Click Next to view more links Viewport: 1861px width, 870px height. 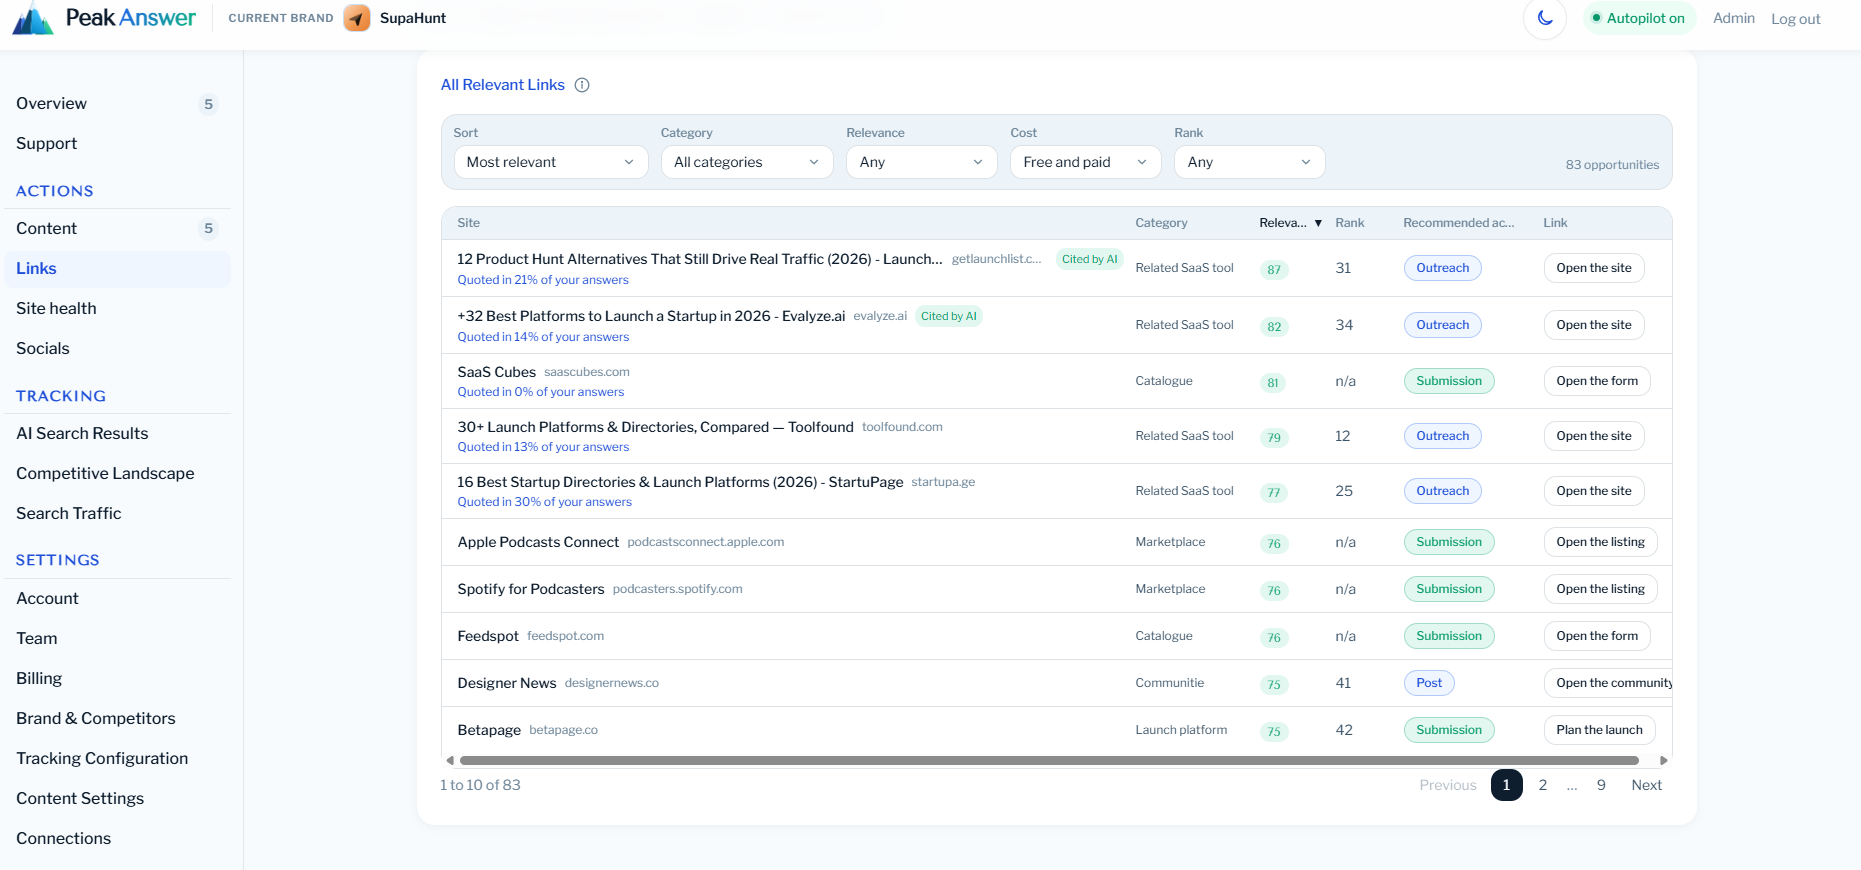(x=1646, y=785)
